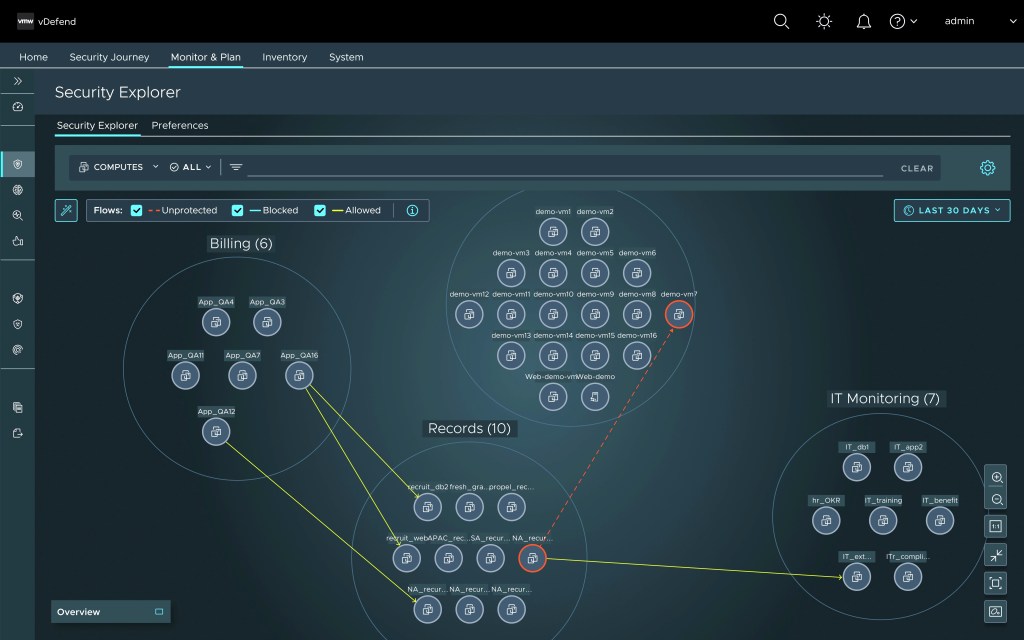Reset canvas zoom to 1:1
This screenshot has height=640, width=1024.
pos(995,526)
